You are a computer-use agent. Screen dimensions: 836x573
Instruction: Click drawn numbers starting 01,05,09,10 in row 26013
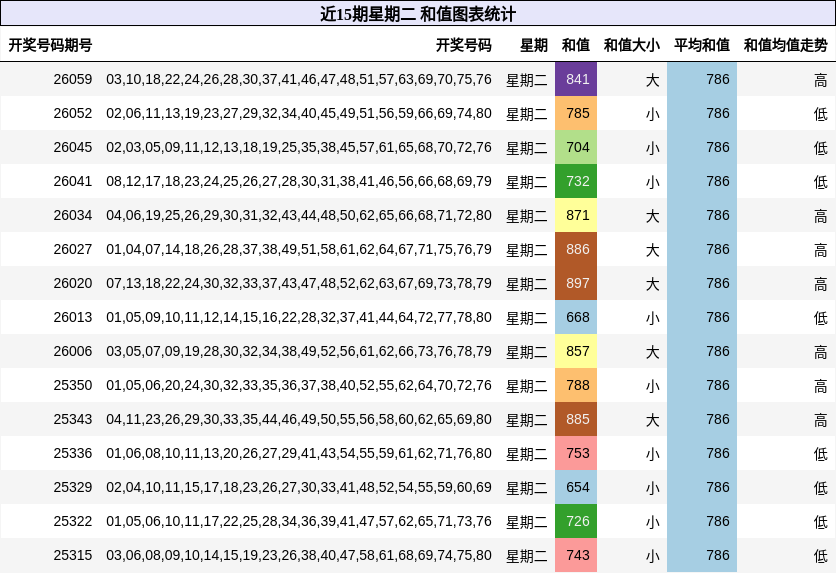(x=299, y=318)
